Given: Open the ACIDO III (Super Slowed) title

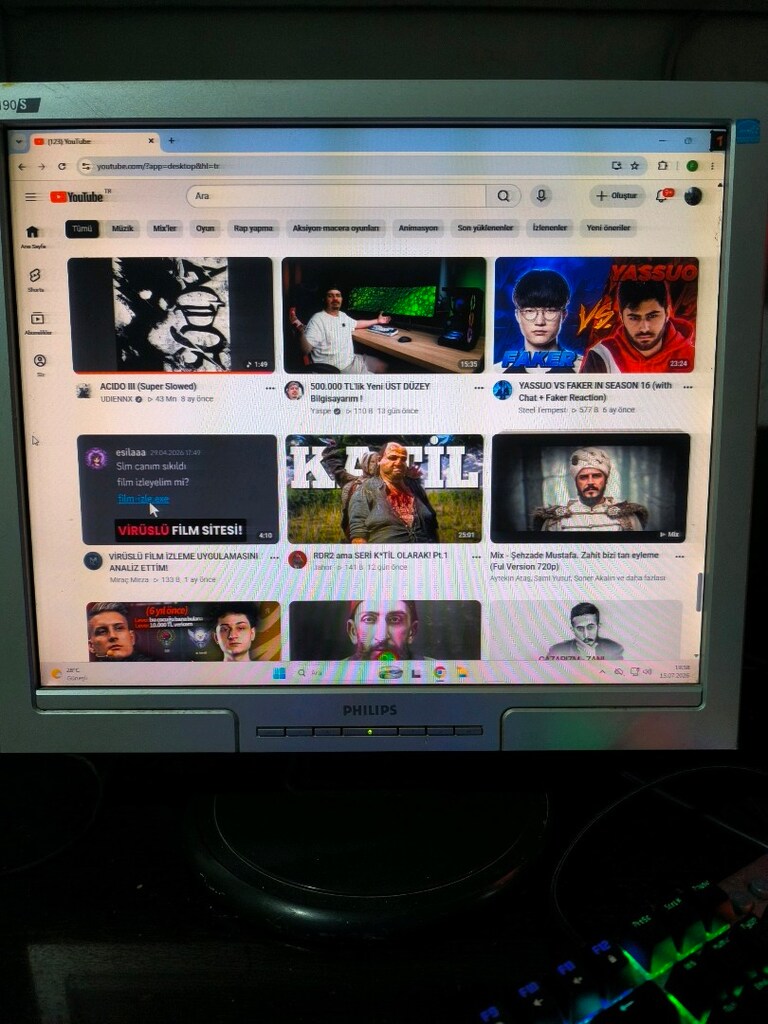Looking at the screenshot, I should point(148,387).
